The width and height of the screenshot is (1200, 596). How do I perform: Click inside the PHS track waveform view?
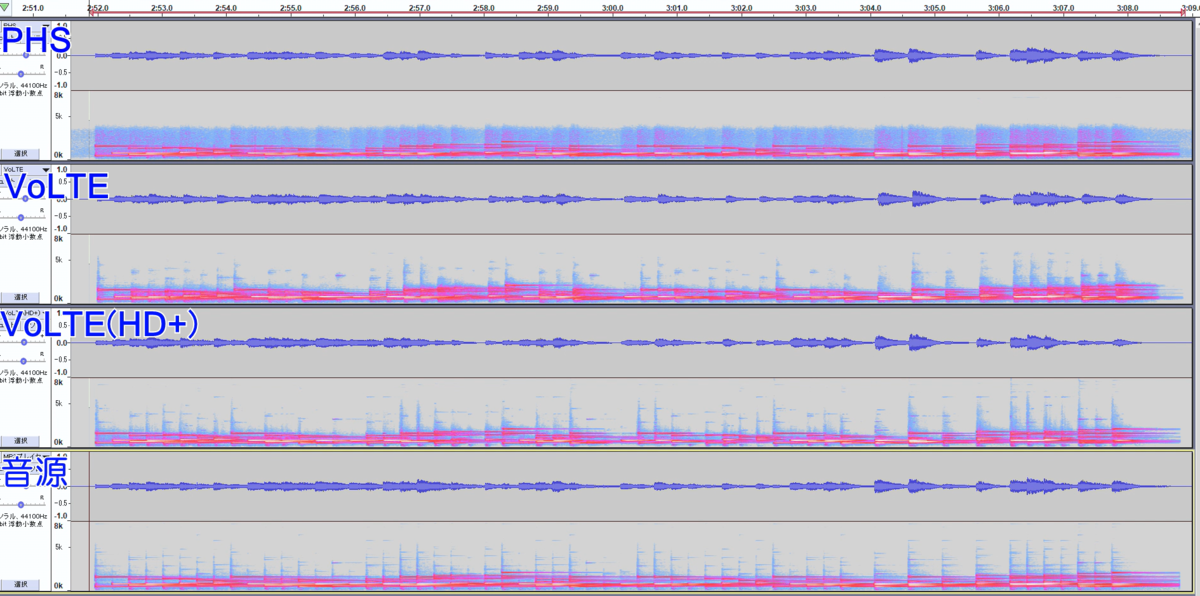(x=632, y=56)
